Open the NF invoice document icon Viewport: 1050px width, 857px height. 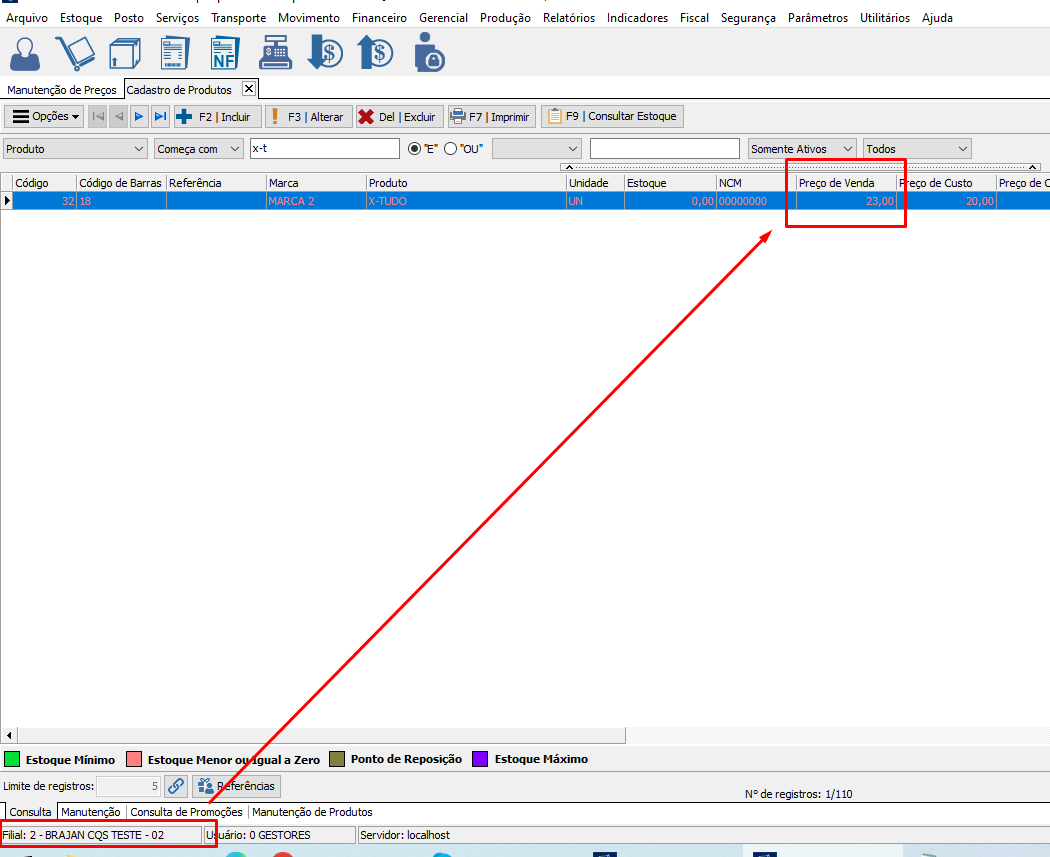tap(224, 53)
